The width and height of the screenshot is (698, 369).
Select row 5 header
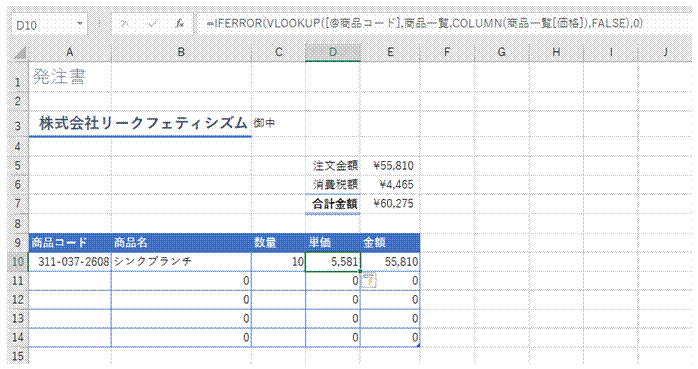[x=18, y=166]
